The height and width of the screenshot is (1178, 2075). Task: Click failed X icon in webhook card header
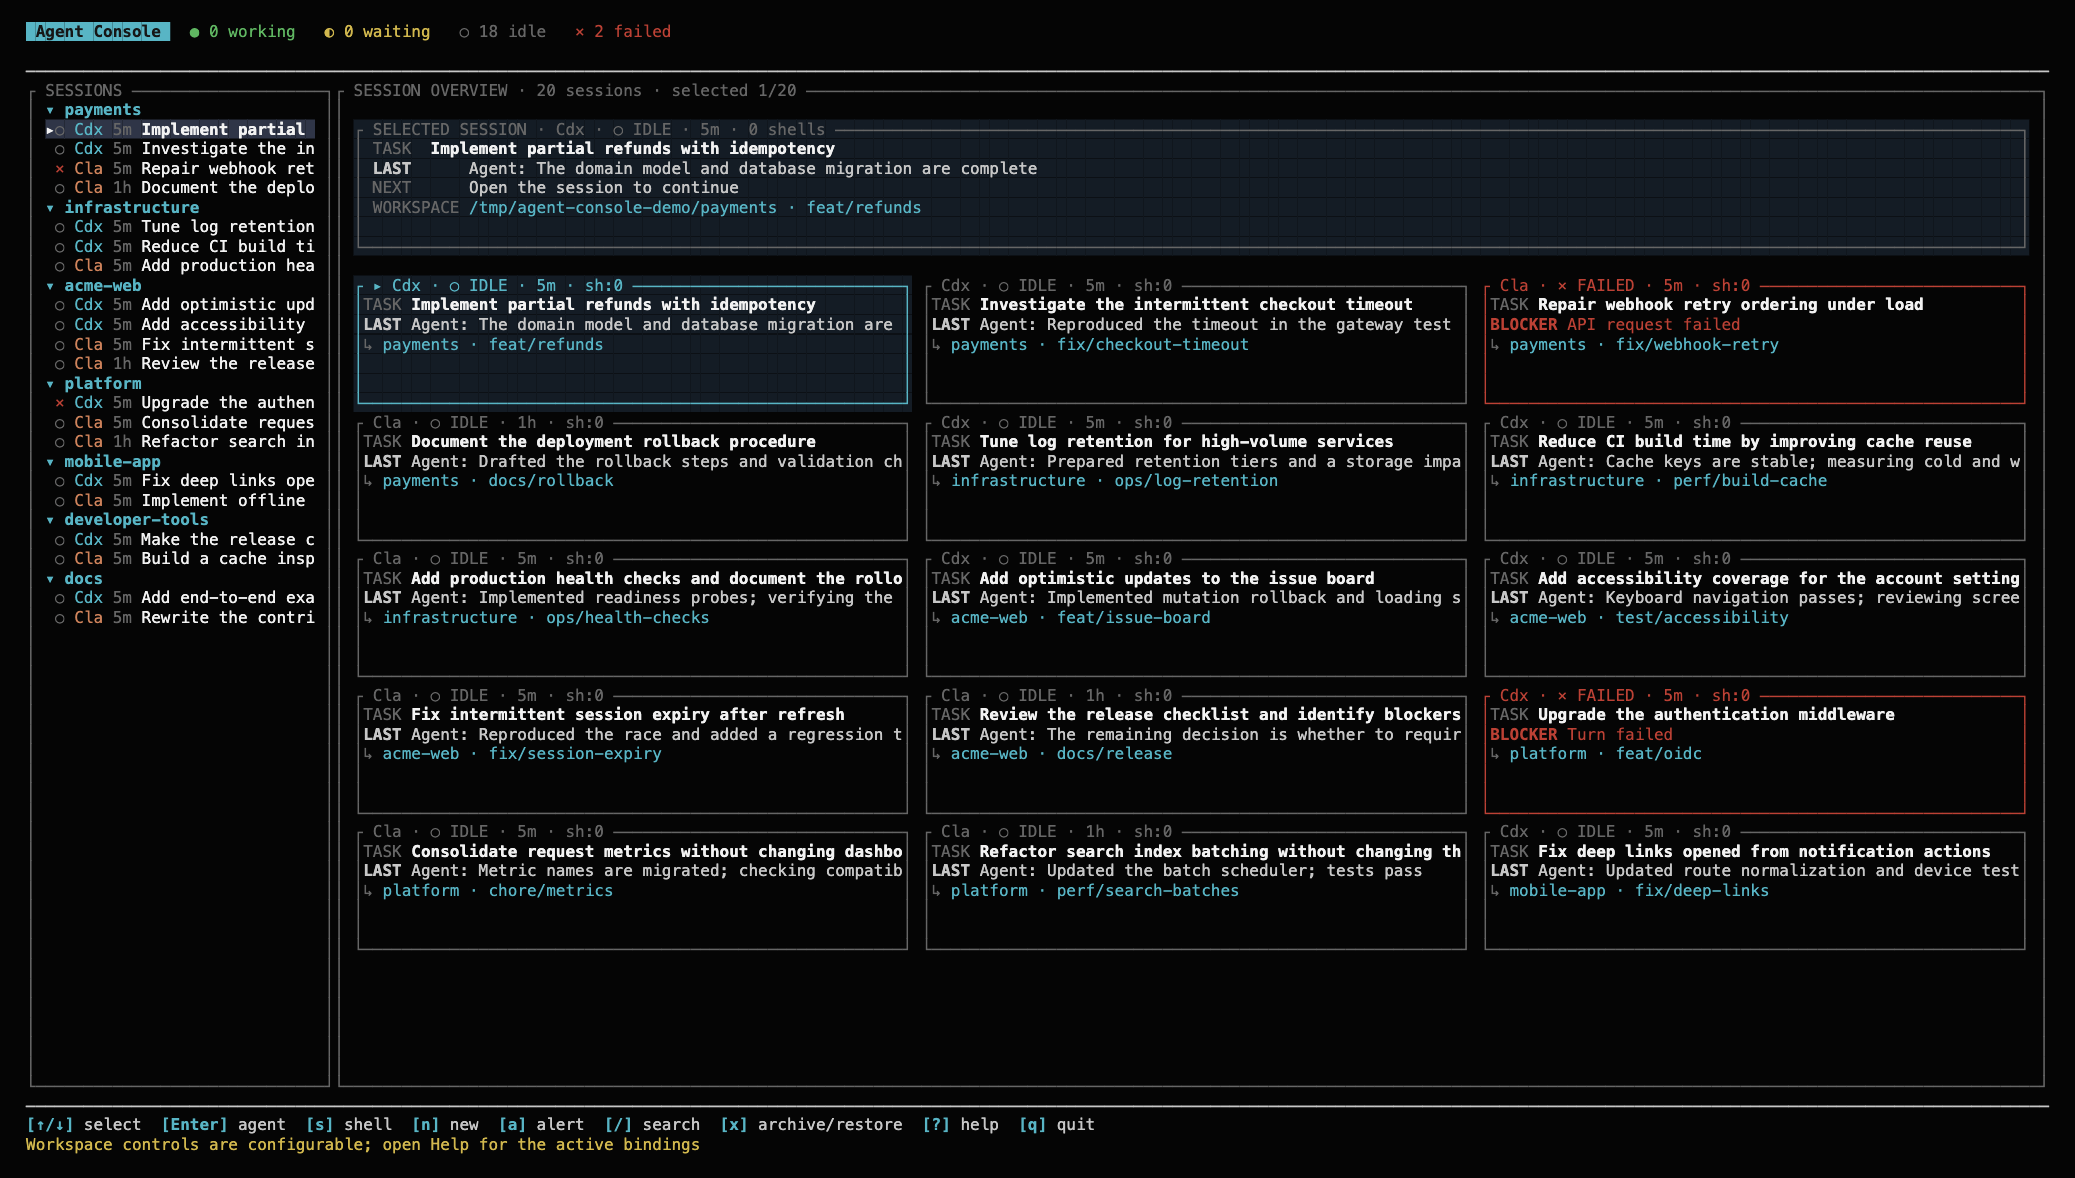[1562, 286]
